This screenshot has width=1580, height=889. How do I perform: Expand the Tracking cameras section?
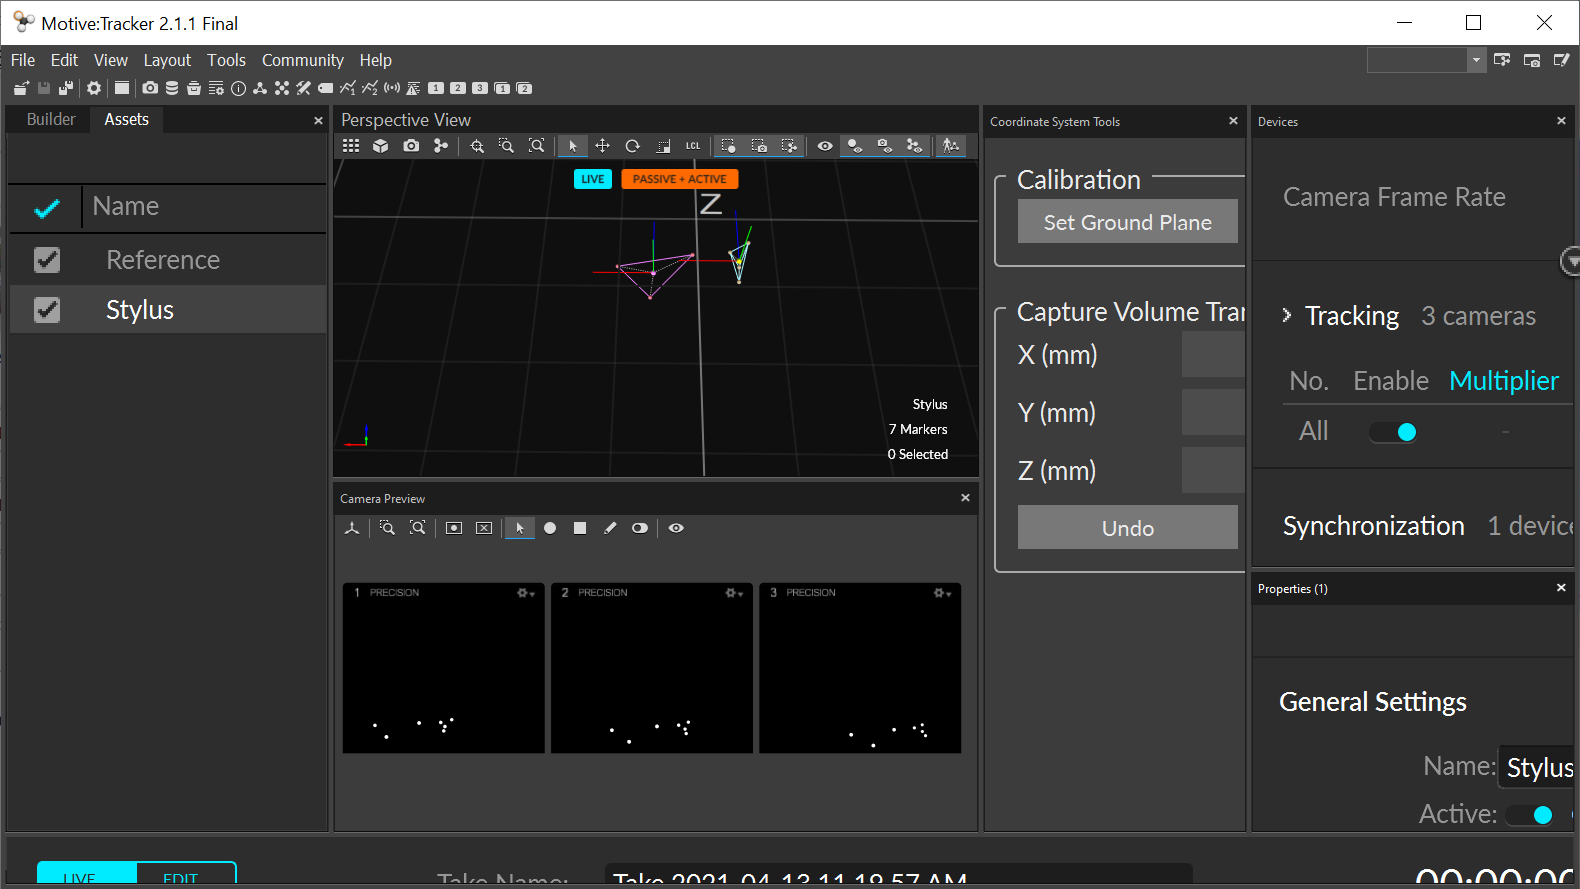1287,315
